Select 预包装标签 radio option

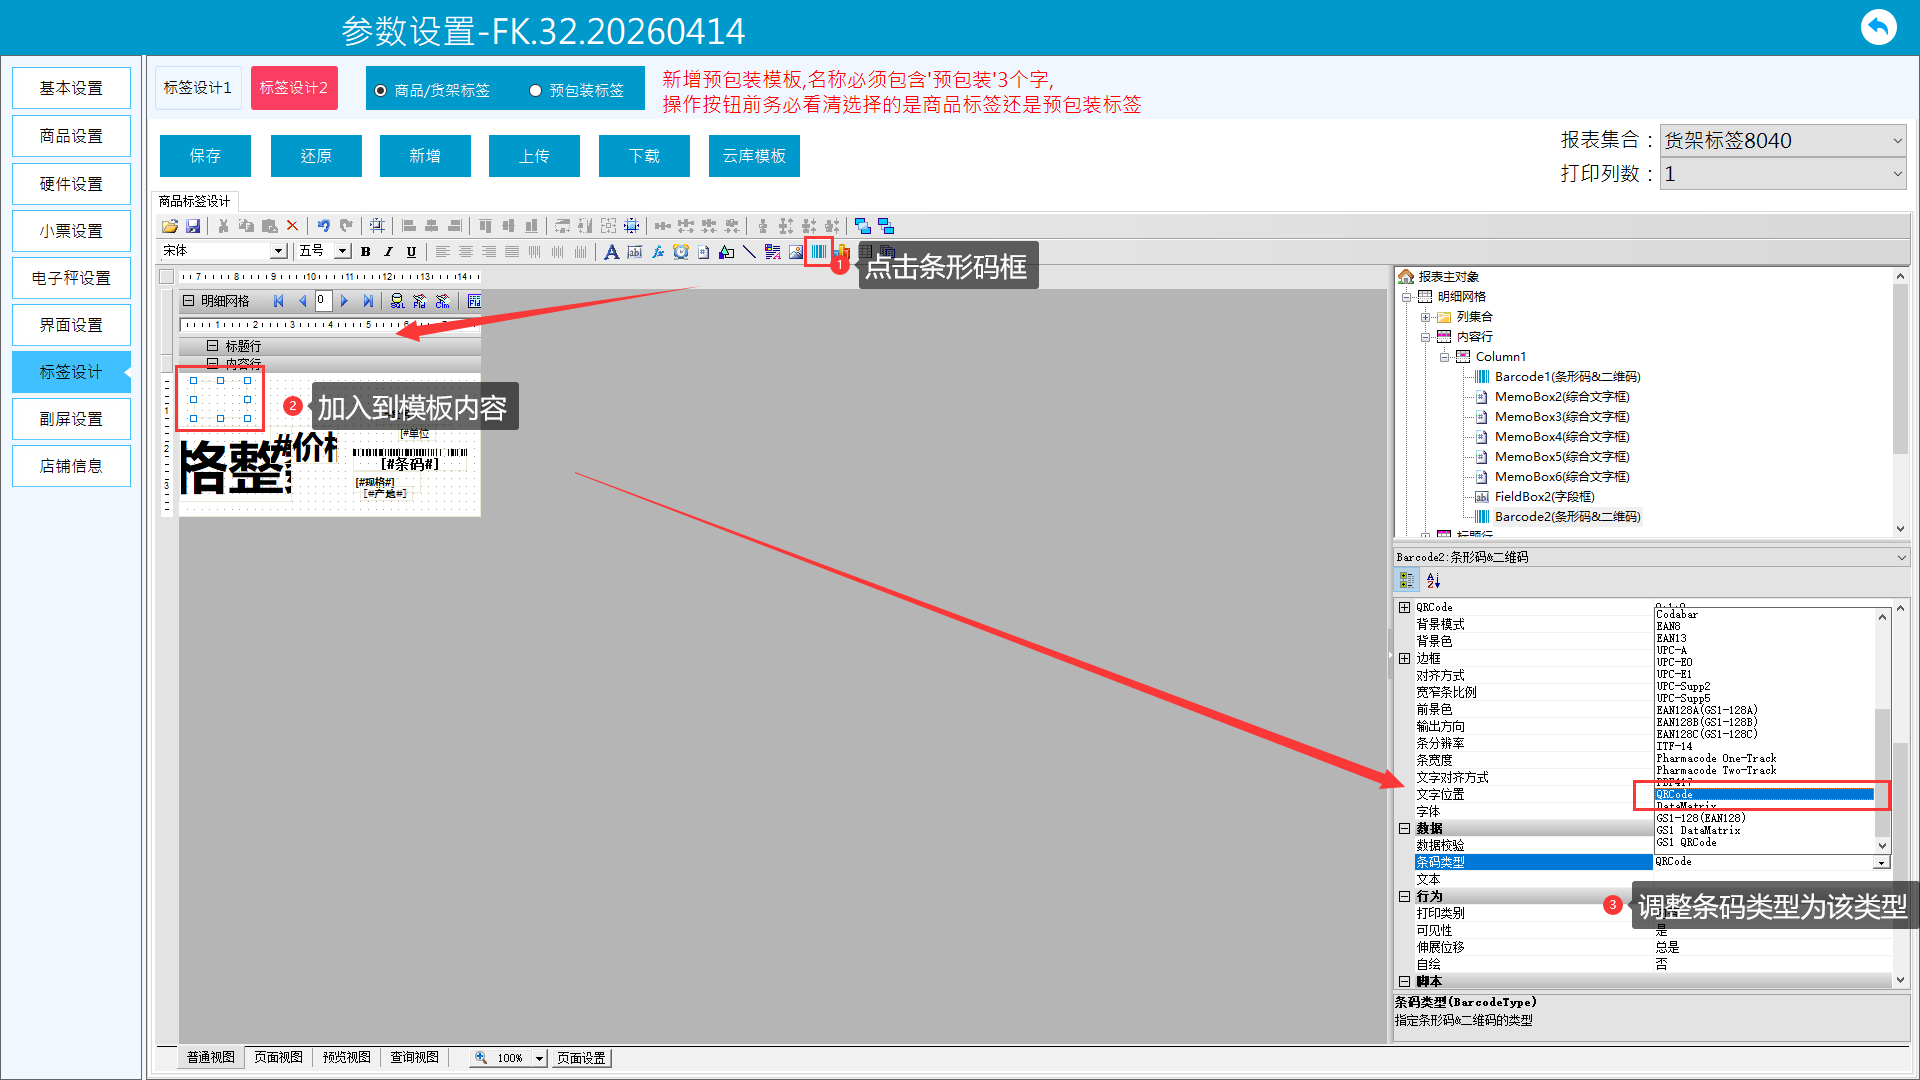(x=536, y=91)
